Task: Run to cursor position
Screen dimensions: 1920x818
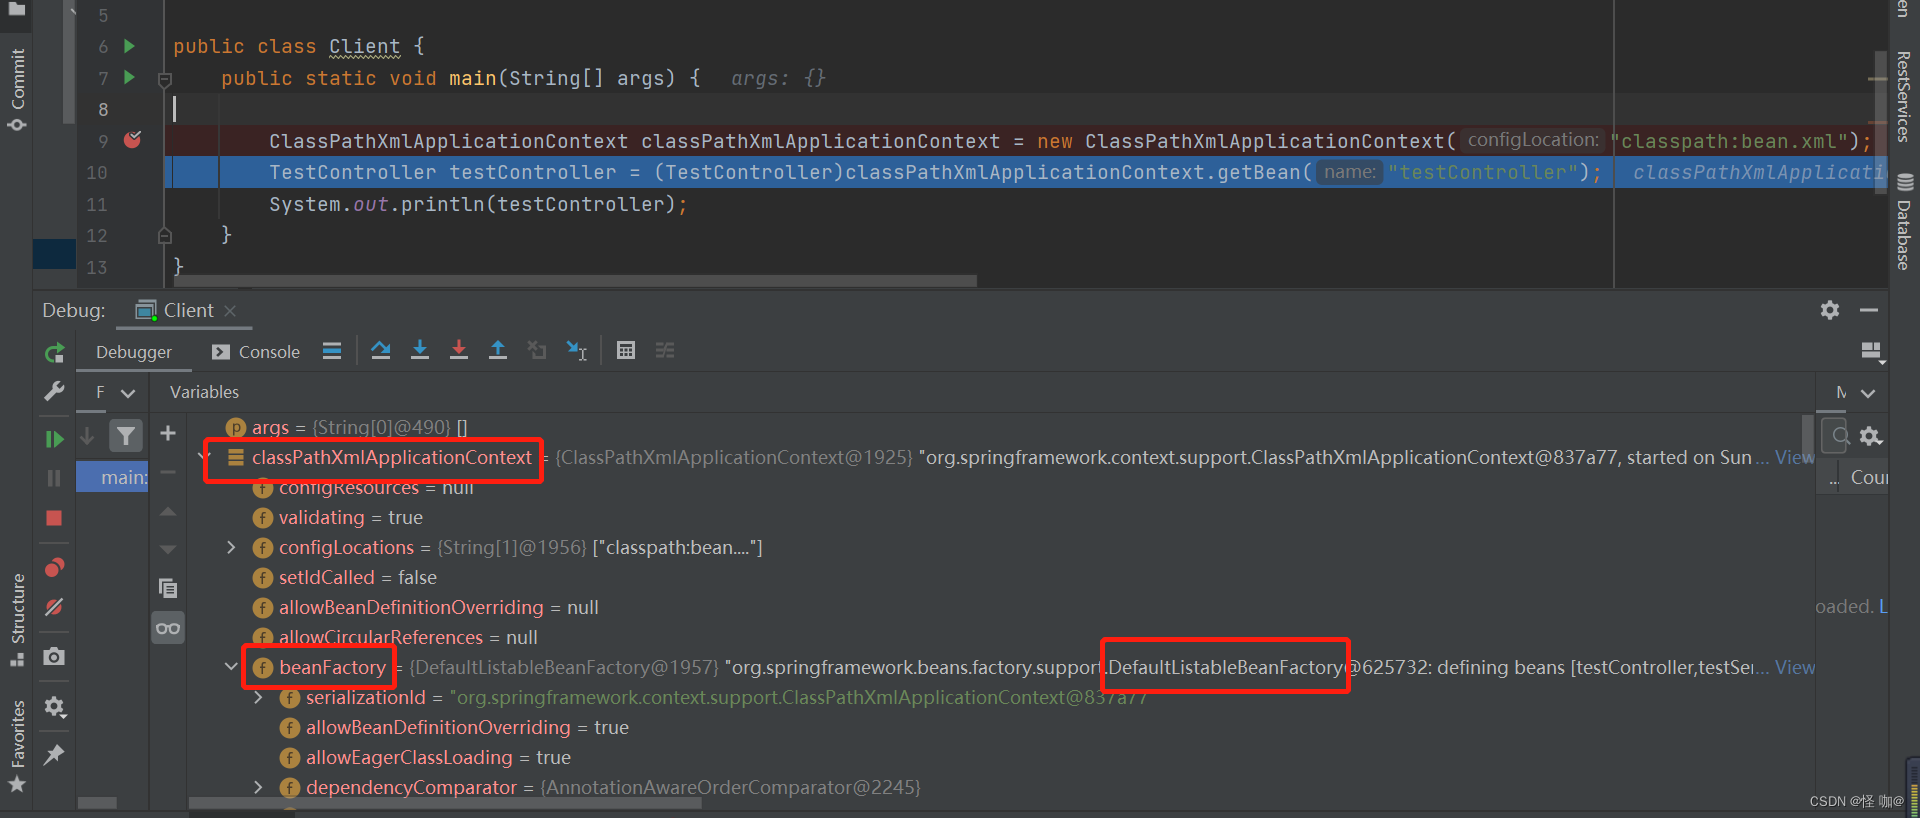Action: [577, 350]
